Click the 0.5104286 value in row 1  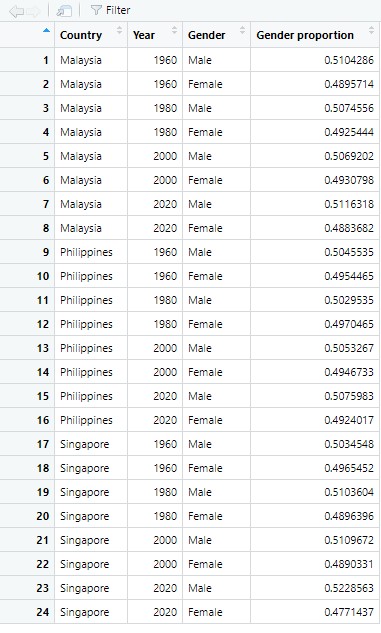coord(349,60)
